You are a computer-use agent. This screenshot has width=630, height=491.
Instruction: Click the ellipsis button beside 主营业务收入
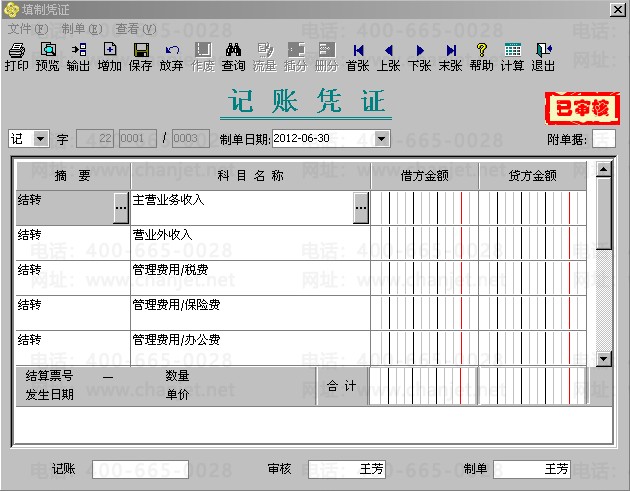tap(361, 207)
